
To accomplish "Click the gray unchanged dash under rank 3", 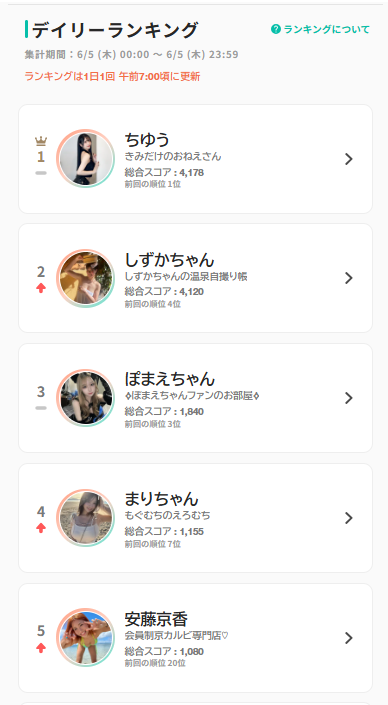I will click(x=41, y=408).
